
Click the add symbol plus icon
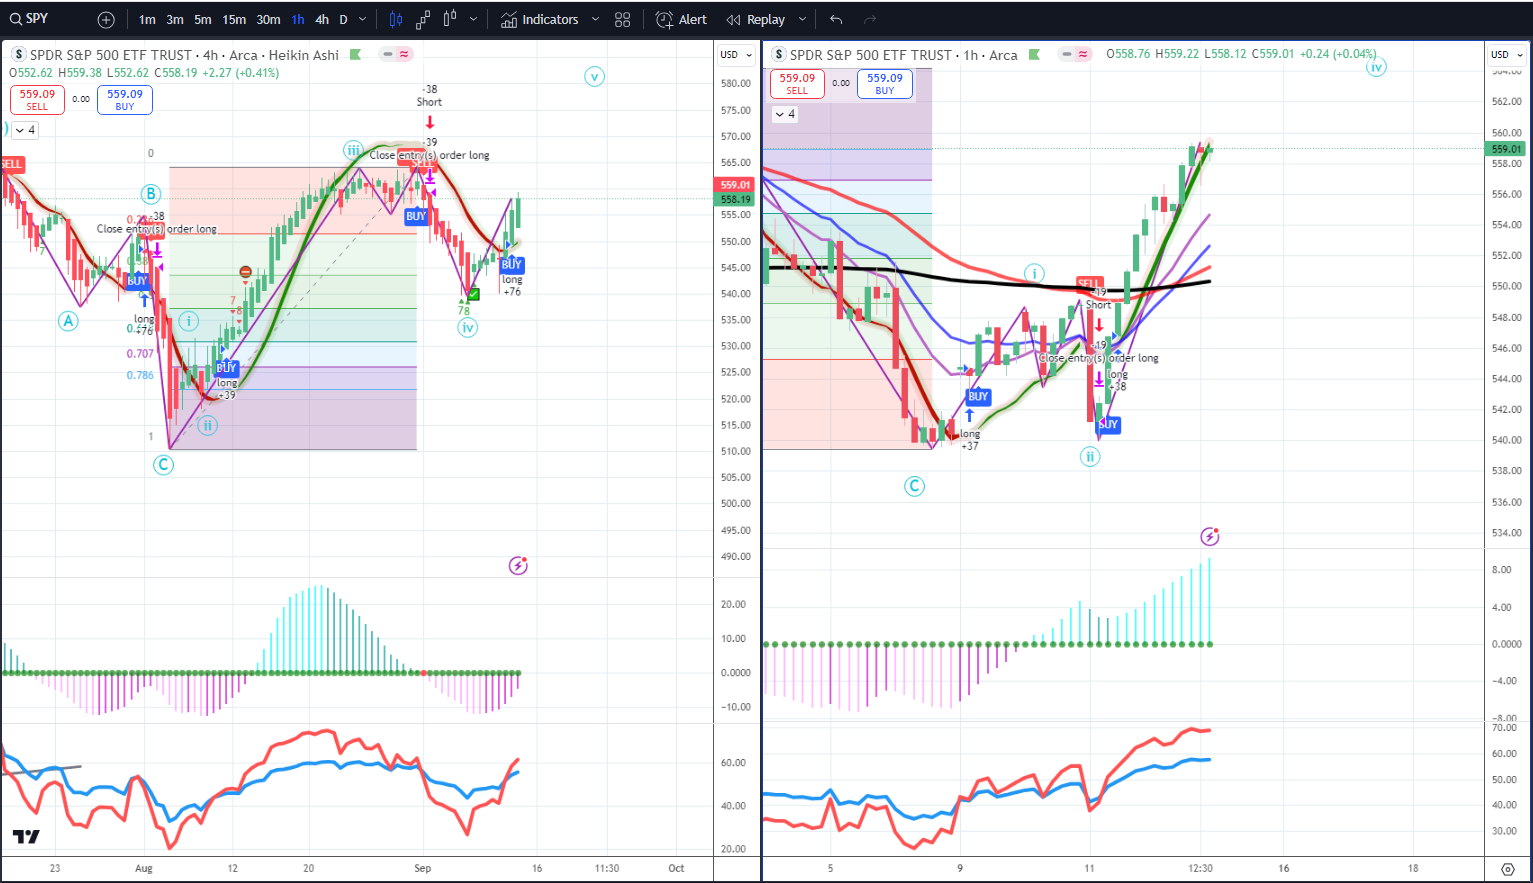pos(106,19)
